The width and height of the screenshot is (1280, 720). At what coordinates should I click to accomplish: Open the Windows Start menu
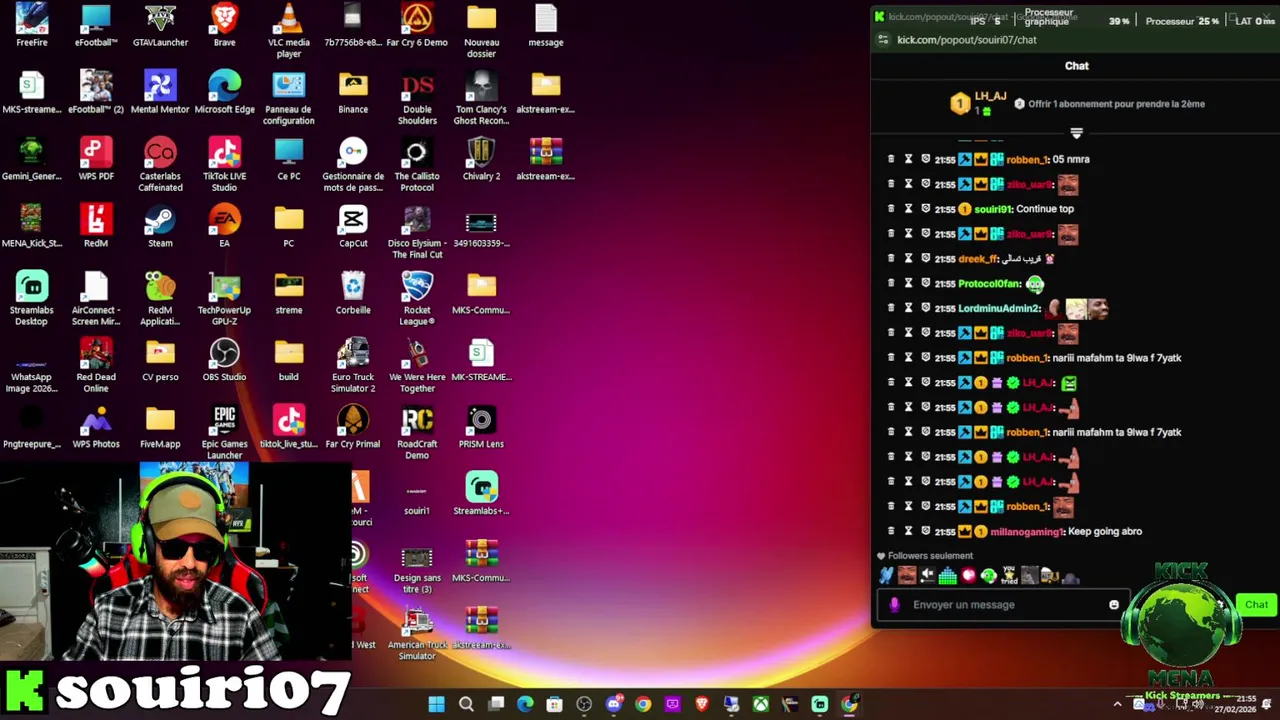436,704
